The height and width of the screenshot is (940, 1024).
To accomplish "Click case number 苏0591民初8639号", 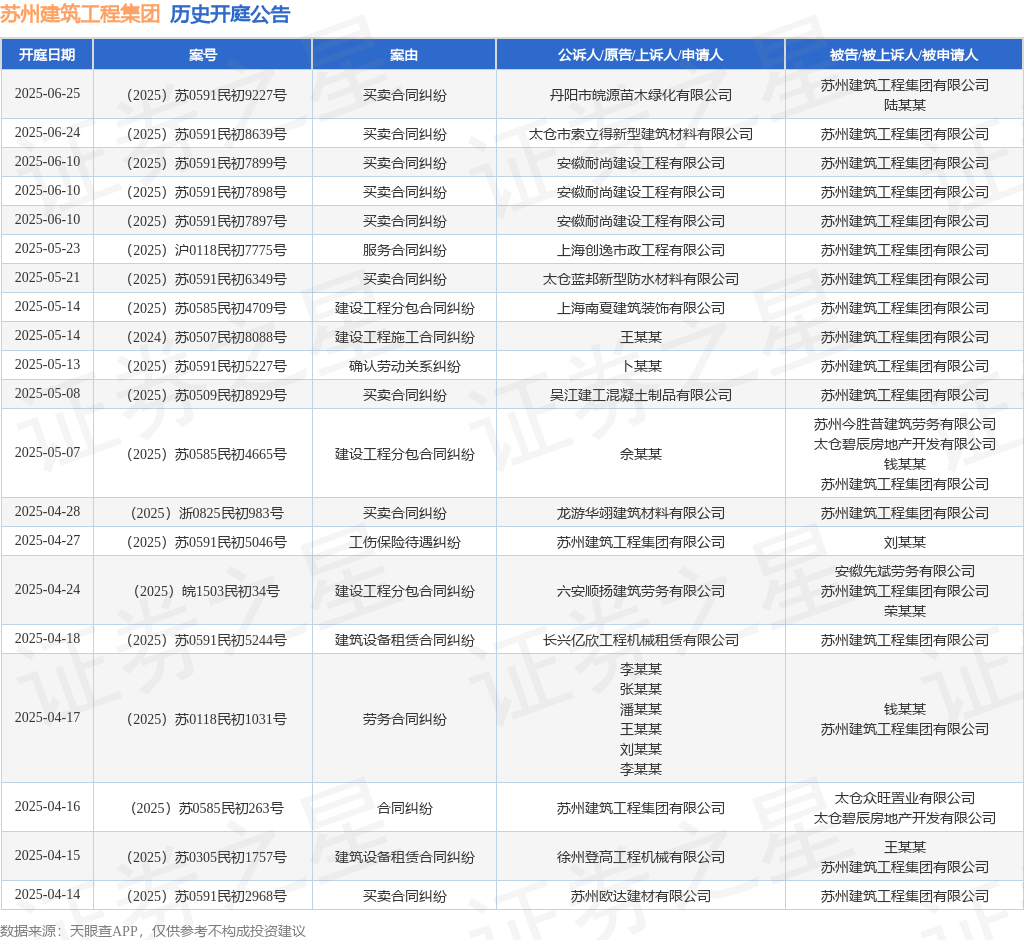I will pyautogui.click(x=206, y=135).
